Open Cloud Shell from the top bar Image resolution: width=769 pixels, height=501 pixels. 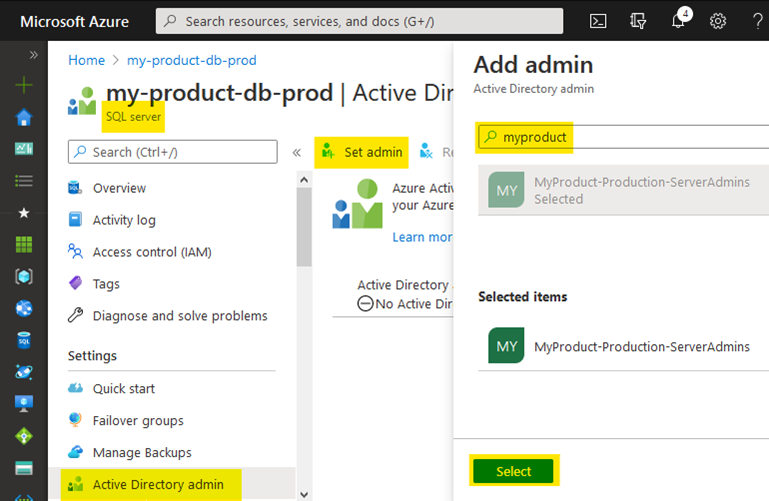coord(598,20)
